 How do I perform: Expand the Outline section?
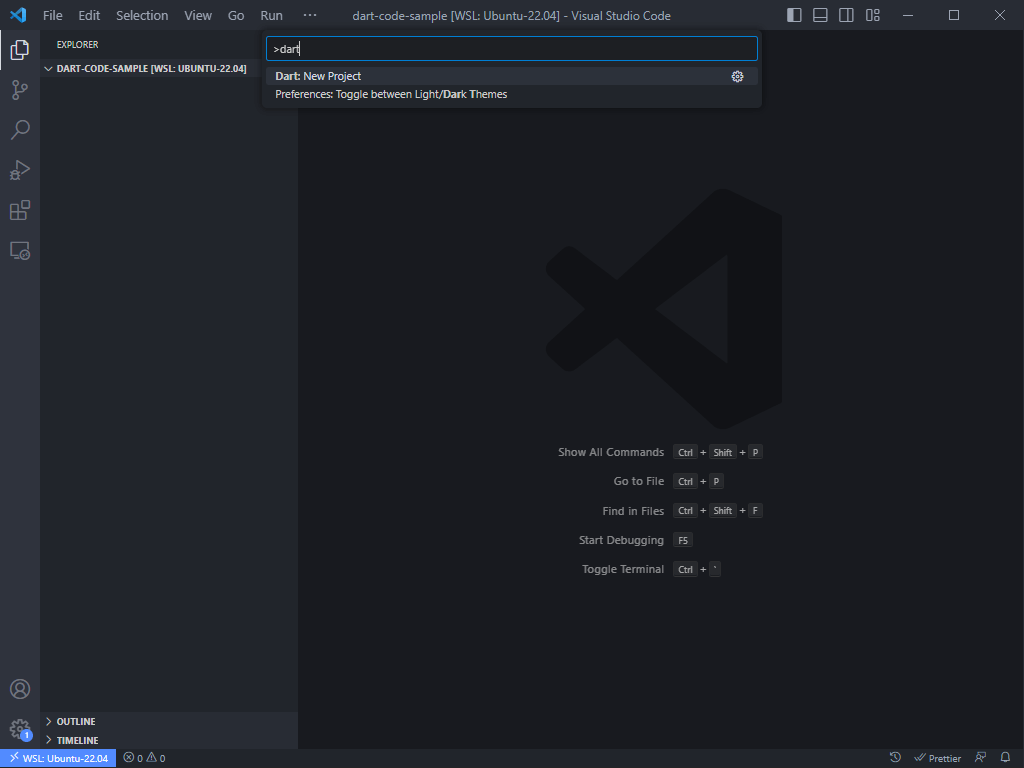tap(169, 721)
